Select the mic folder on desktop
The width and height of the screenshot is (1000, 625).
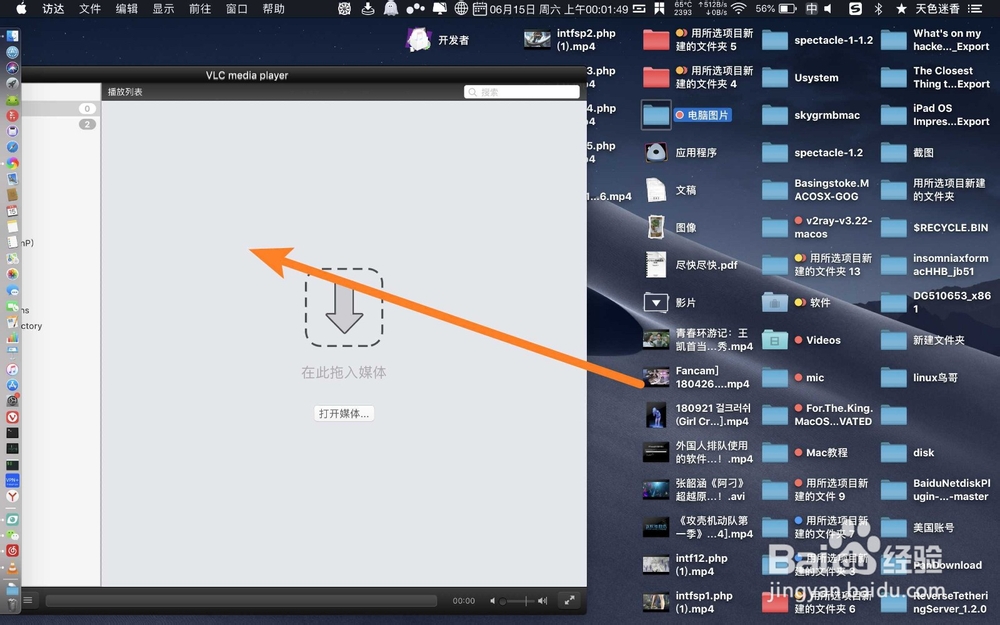point(793,378)
